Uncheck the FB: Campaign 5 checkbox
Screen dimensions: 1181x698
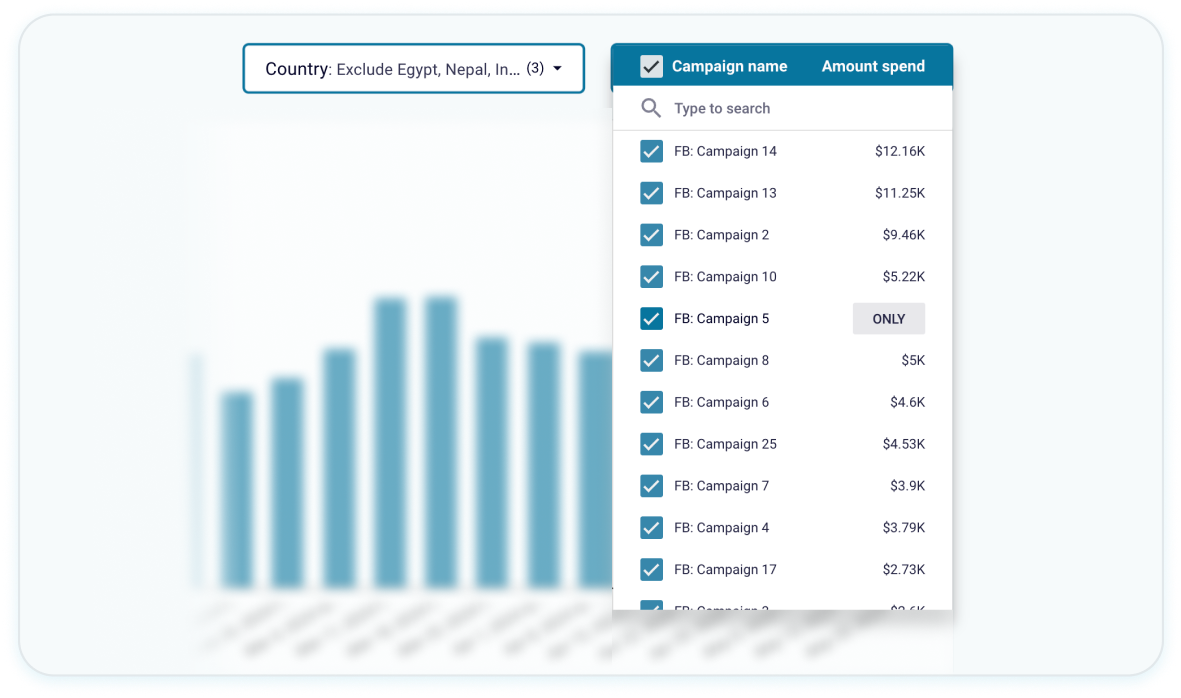tap(651, 319)
